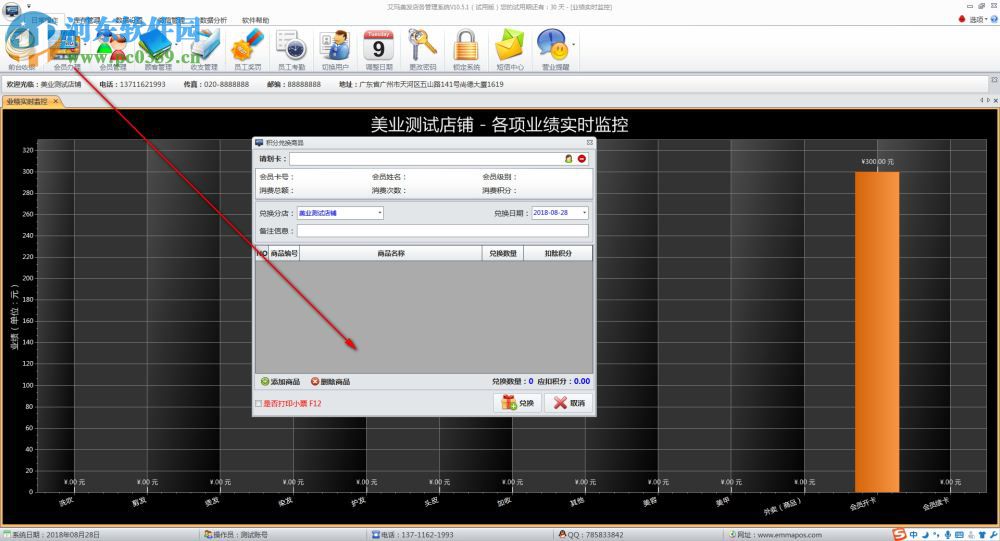Viewport: 1000px width, 541px height.
Task: Select the 业绩实时监控 document tab
Action: tap(27, 101)
